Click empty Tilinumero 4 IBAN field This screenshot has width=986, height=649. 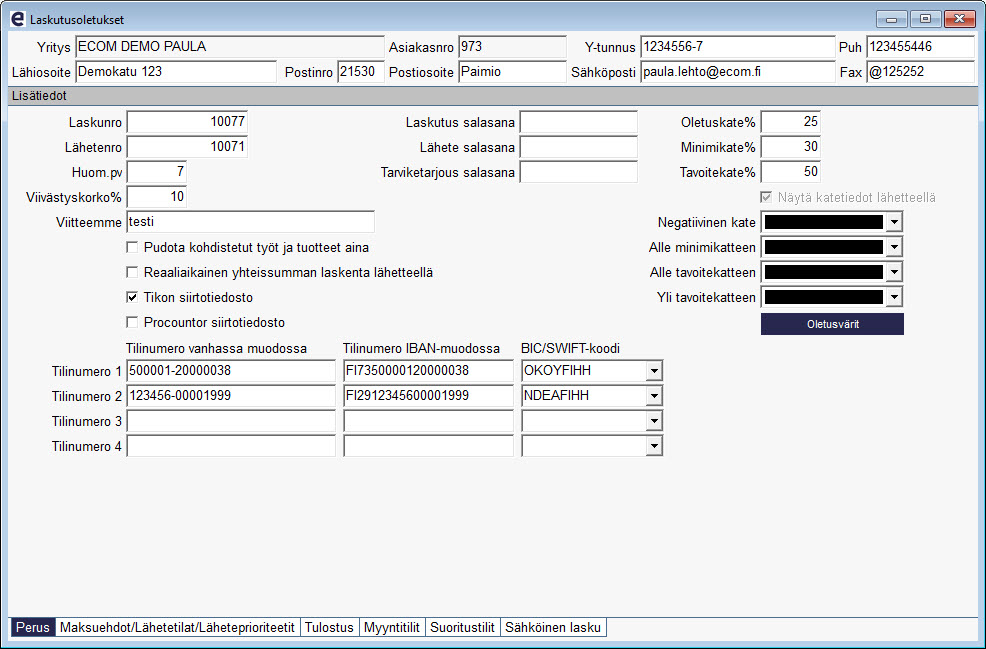pos(428,446)
